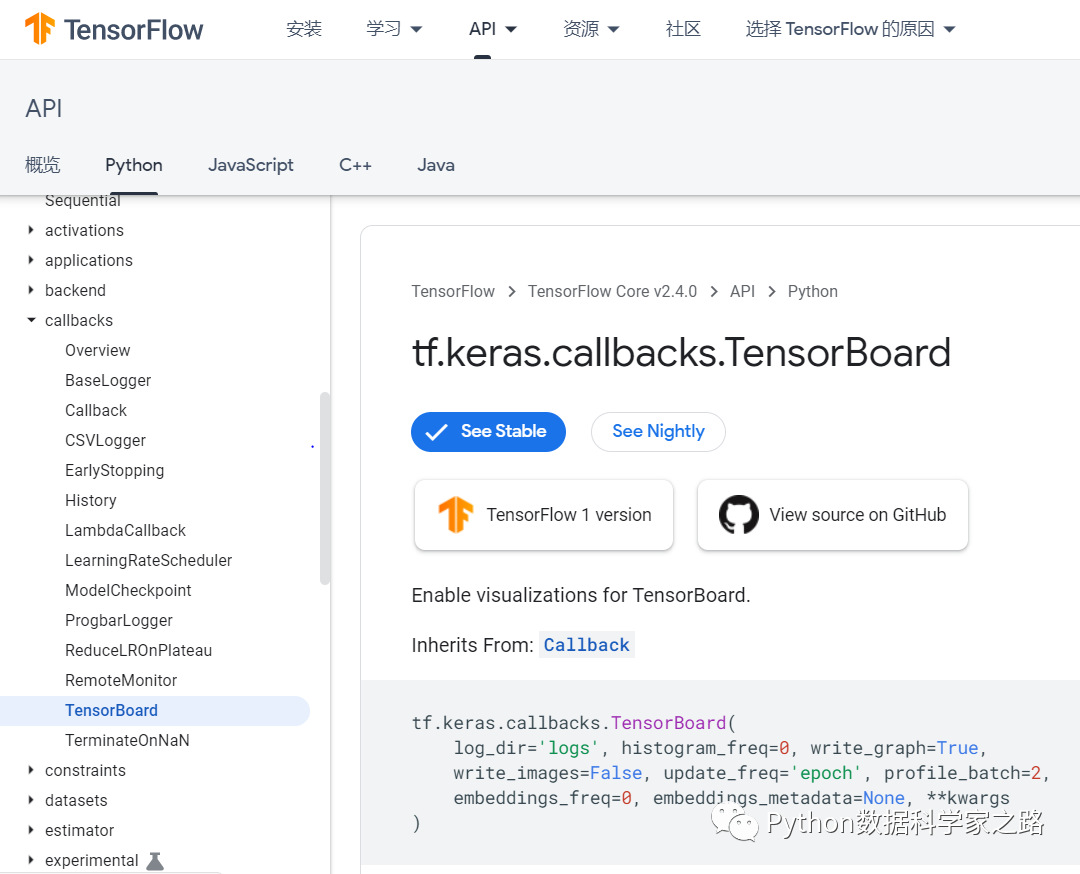Open the 学习 dropdown menu
The height and width of the screenshot is (874, 1080).
coord(394,29)
